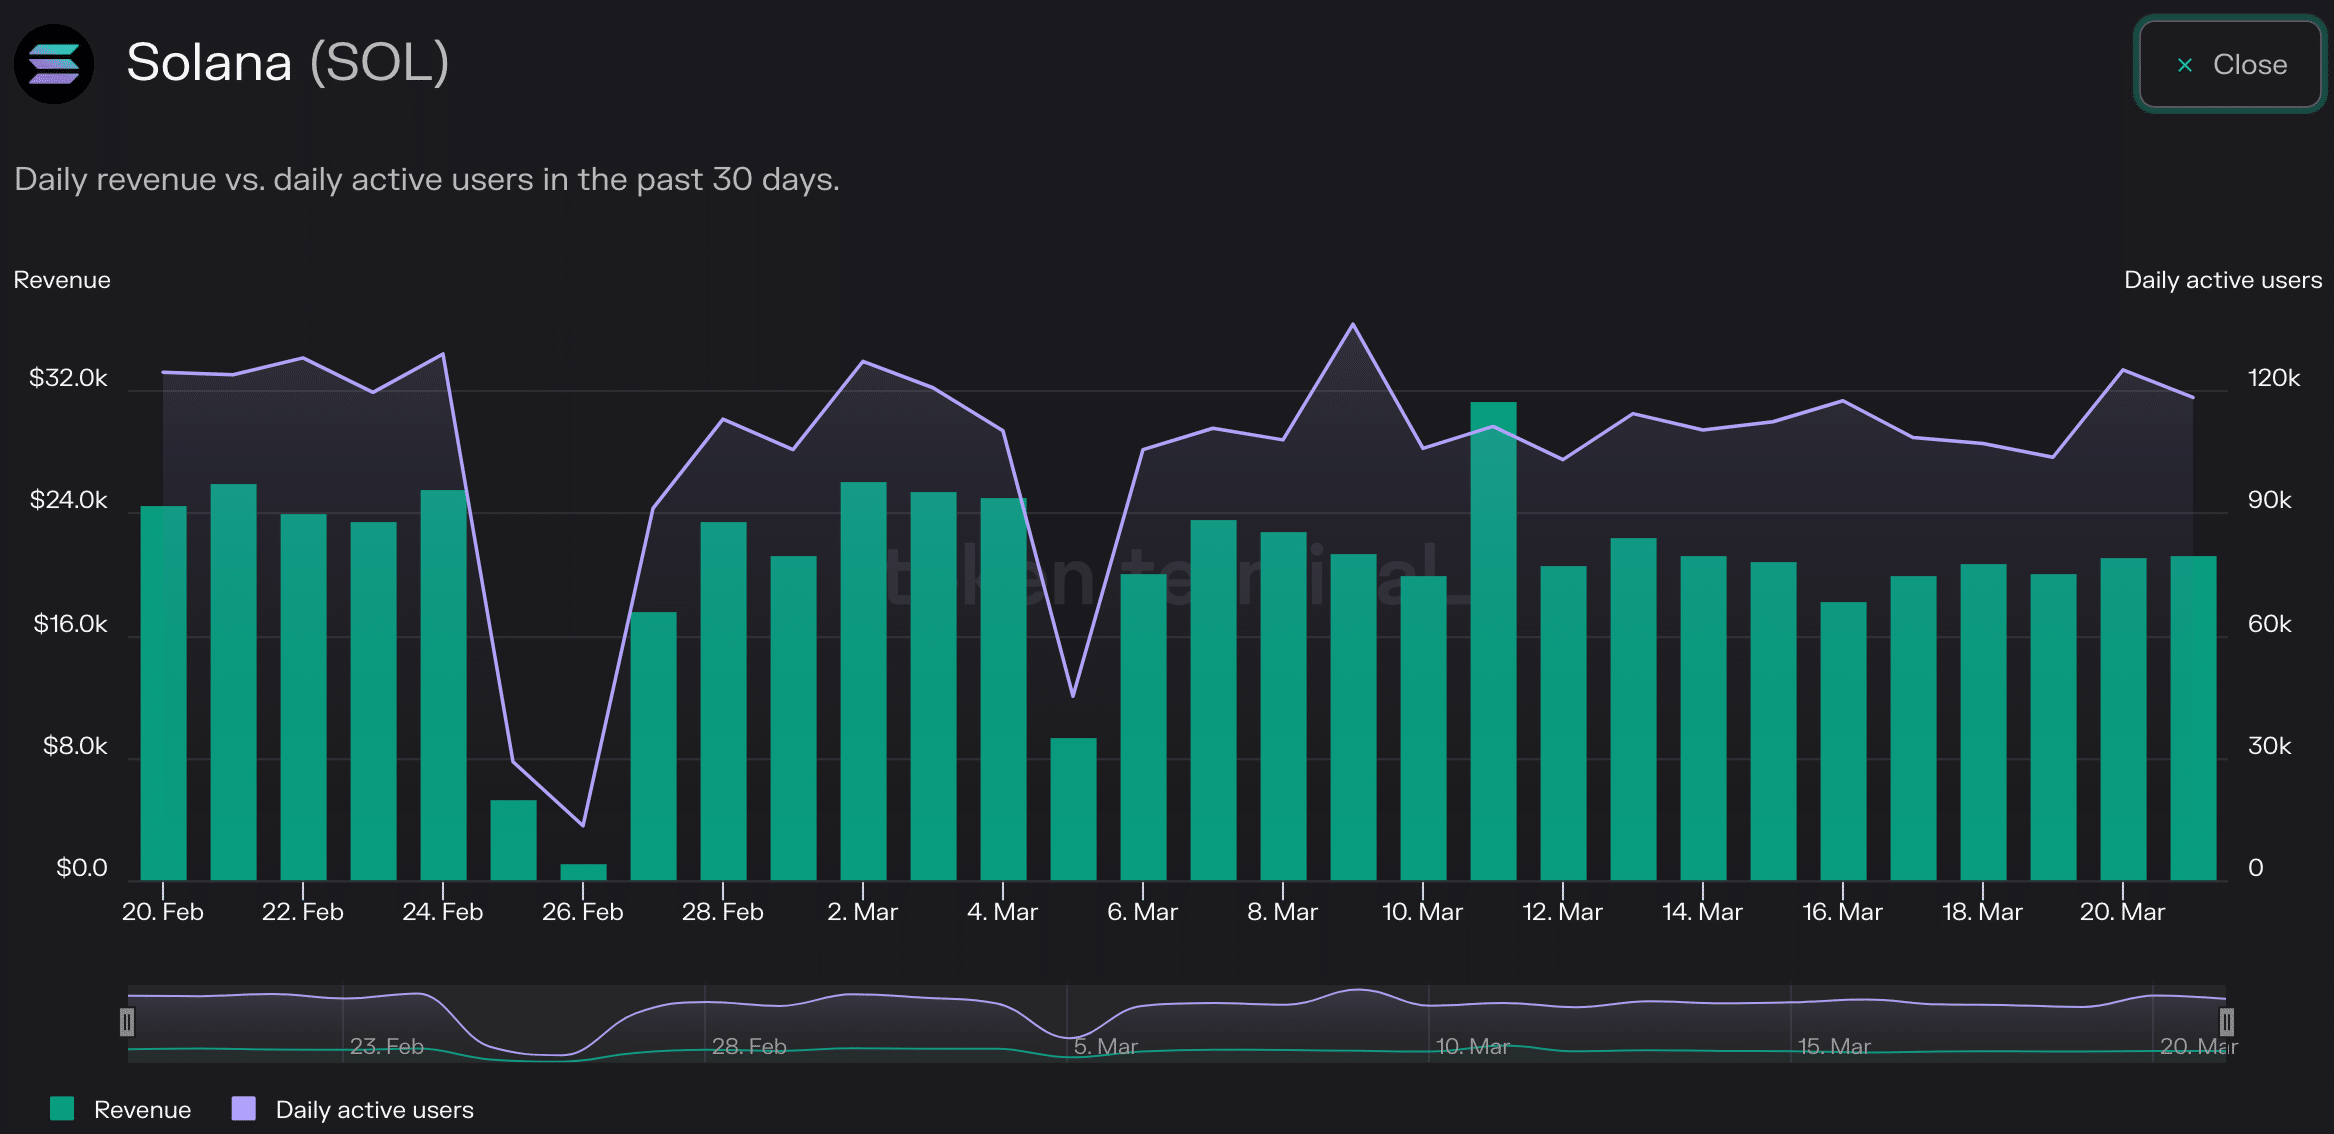Grab the right range navigator handle
This screenshot has width=2334, height=1134.
pyautogui.click(x=2226, y=1022)
